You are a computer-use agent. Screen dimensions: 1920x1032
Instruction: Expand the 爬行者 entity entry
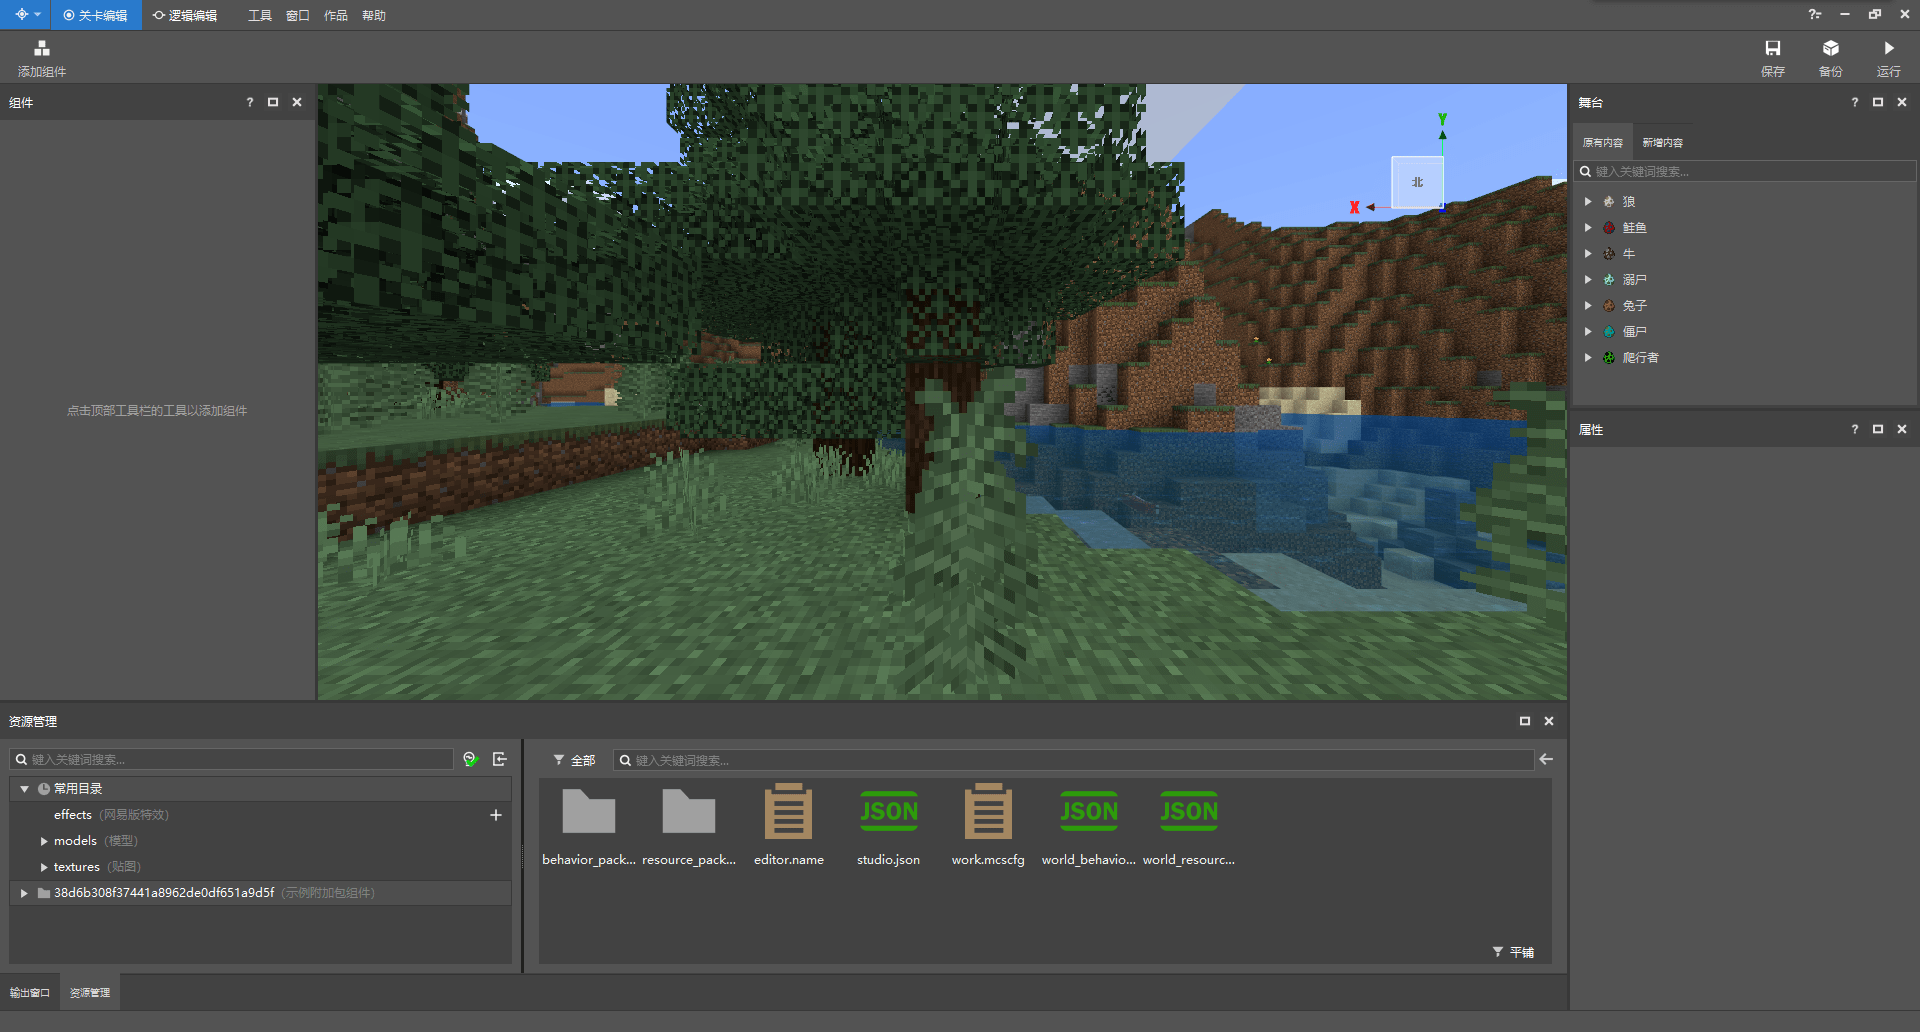click(x=1588, y=357)
